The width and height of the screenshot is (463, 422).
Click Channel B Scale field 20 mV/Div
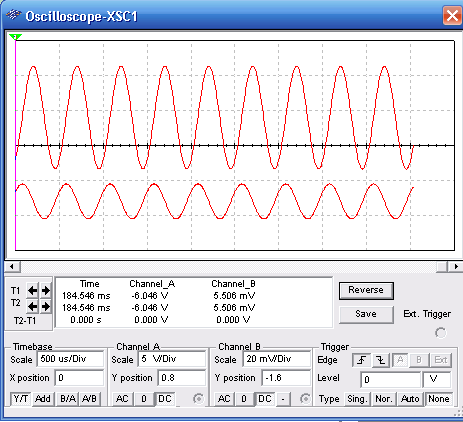coord(277,359)
